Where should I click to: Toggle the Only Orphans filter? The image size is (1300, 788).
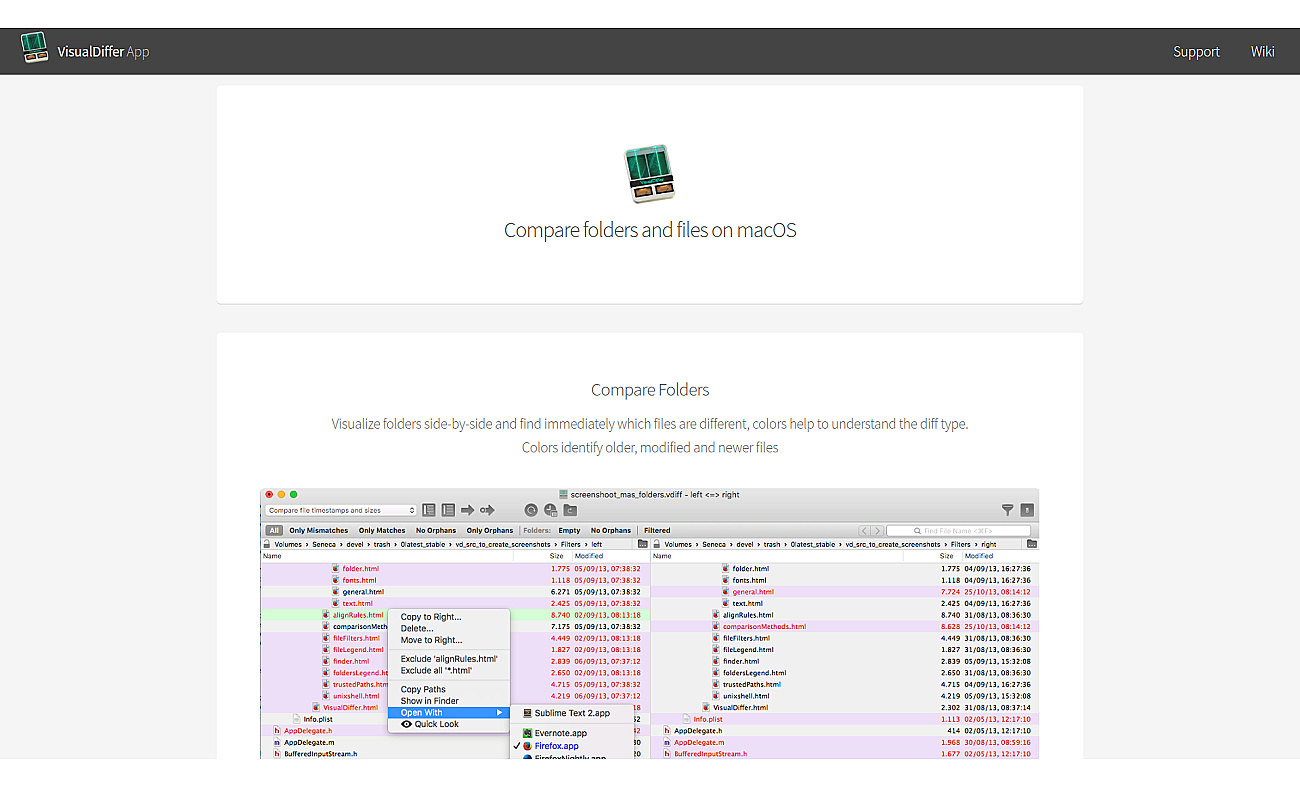490,531
